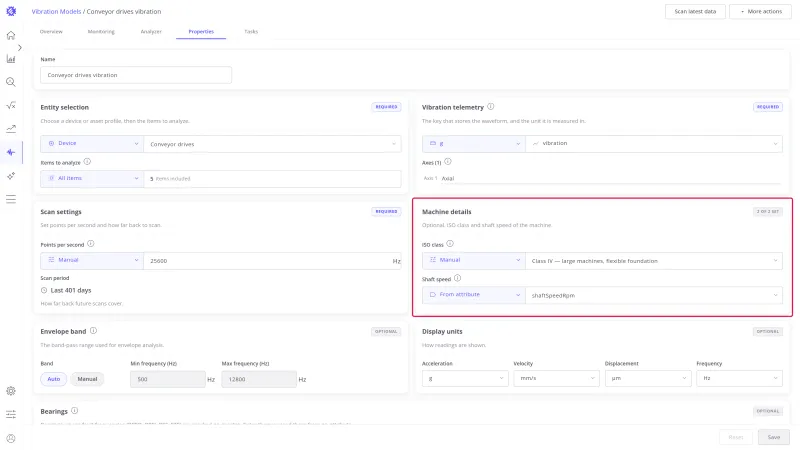This screenshot has width=800, height=450.
Task: Open the Velocity mm/s unit dropdown
Action: coord(556,379)
